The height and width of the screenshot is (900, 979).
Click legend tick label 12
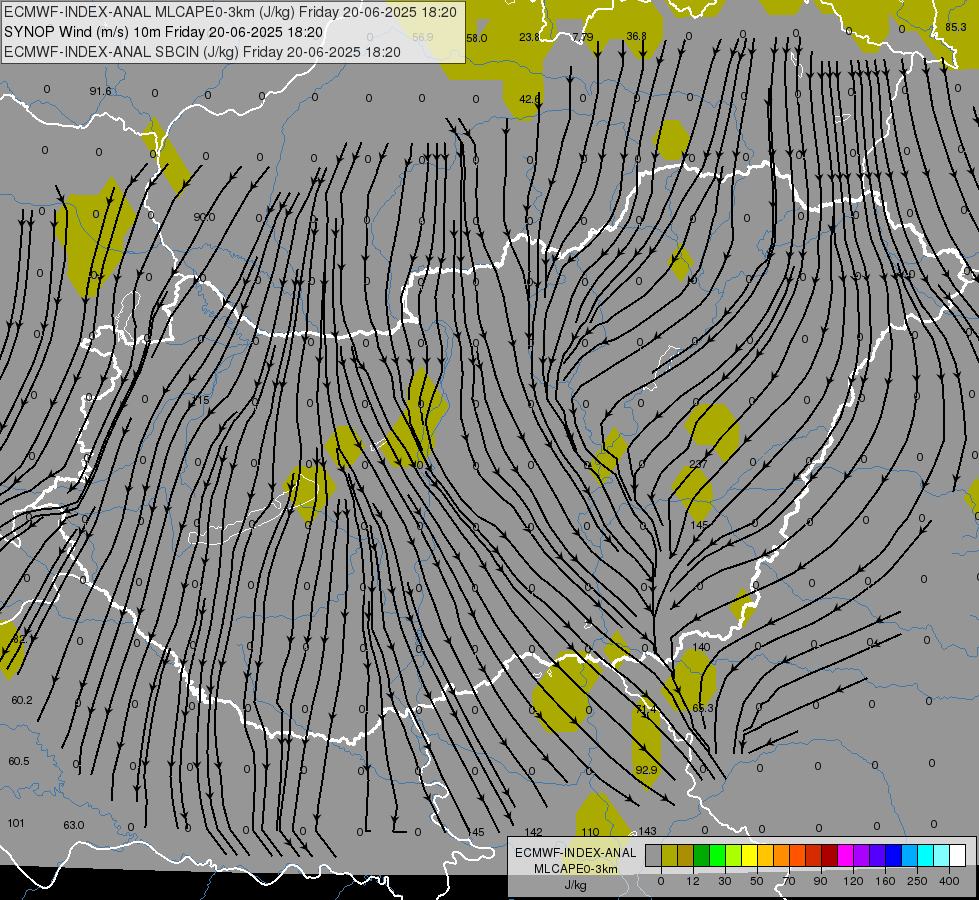click(x=693, y=881)
